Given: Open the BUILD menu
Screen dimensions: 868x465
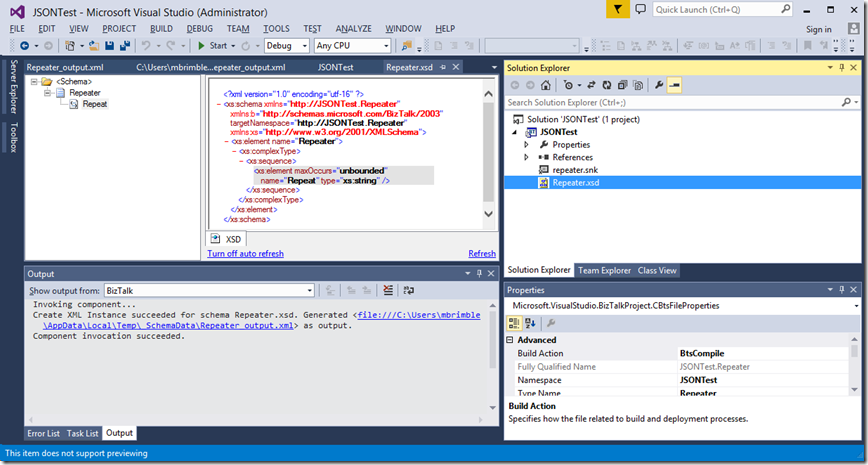Looking at the screenshot, I should (x=161, y=29).
